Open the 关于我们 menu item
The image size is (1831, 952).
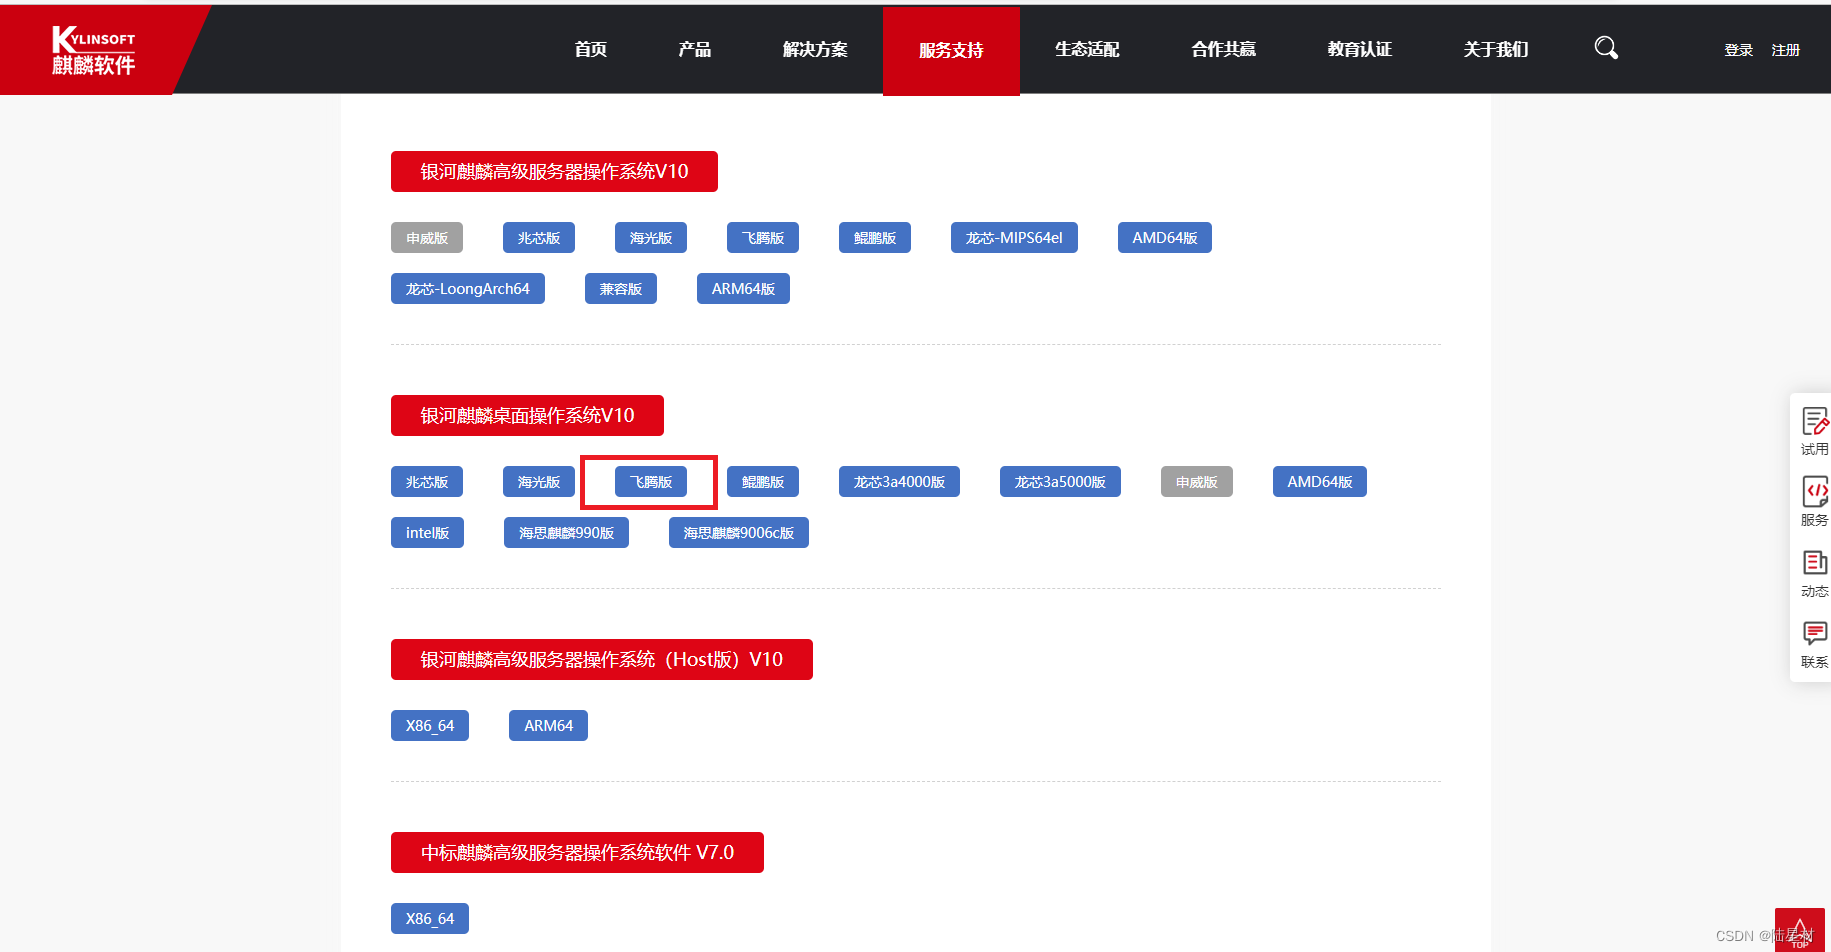tap(1495, 49)
